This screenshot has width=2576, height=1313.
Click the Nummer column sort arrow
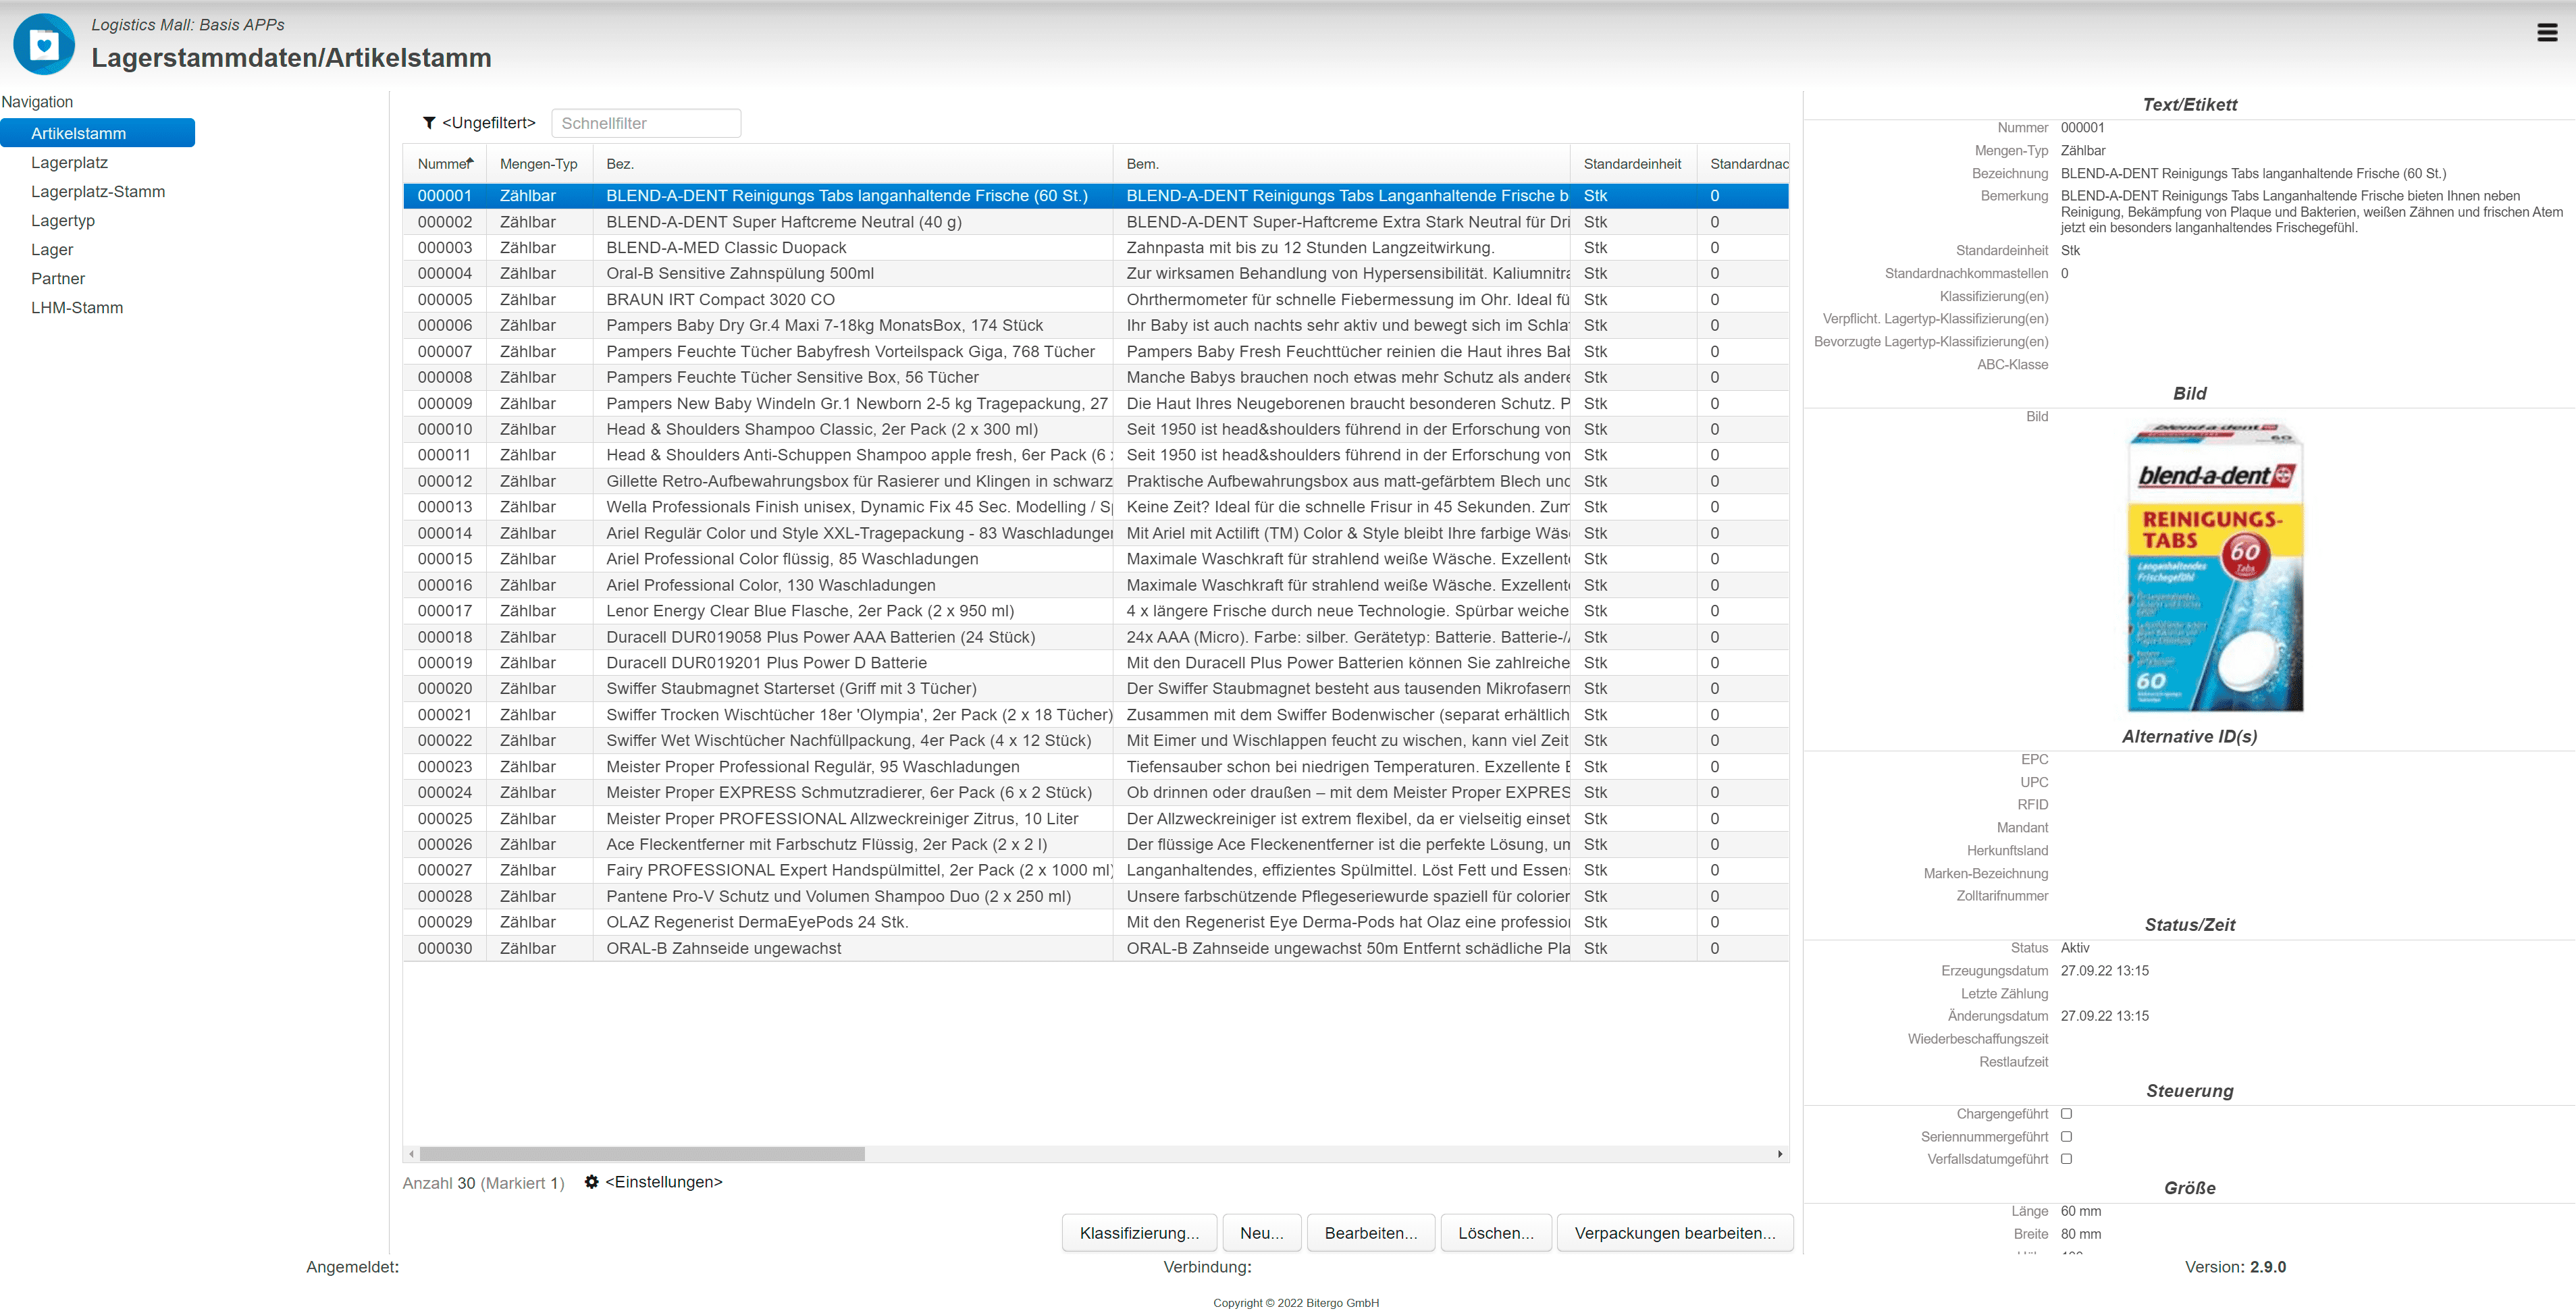coord(470,161)
